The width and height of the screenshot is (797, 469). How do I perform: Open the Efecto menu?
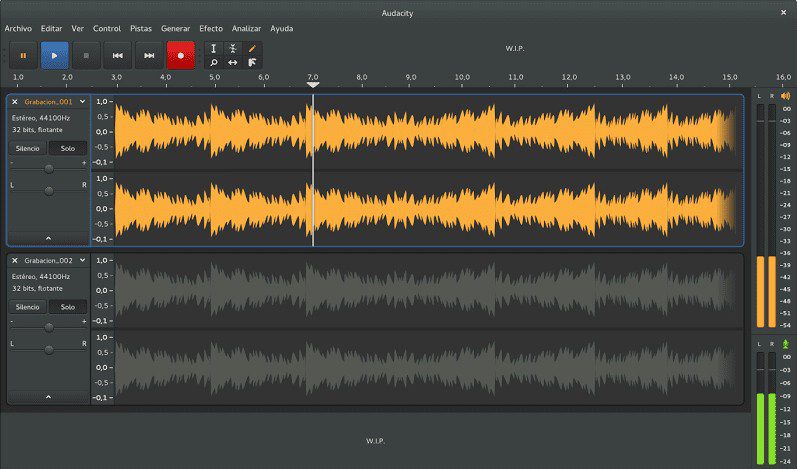tap(211, 28)
